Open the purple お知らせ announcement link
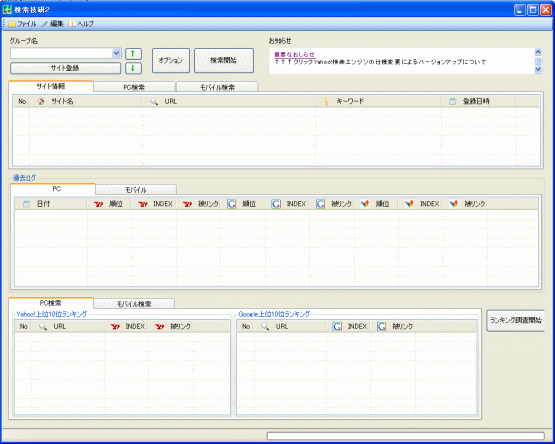Image resolution: width=555 pixels, height=444 pixels. click(x=294, y=55)
